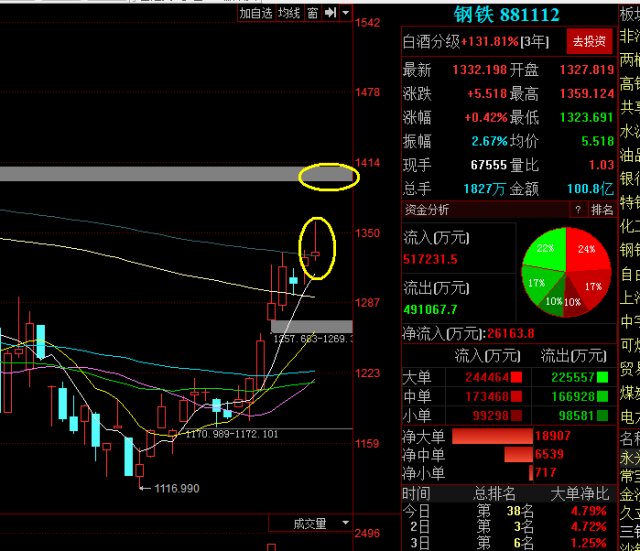This screenshot has width=640, height=551.
Task: Click the outflow amount 491067.7
Action: pos(431,309)
